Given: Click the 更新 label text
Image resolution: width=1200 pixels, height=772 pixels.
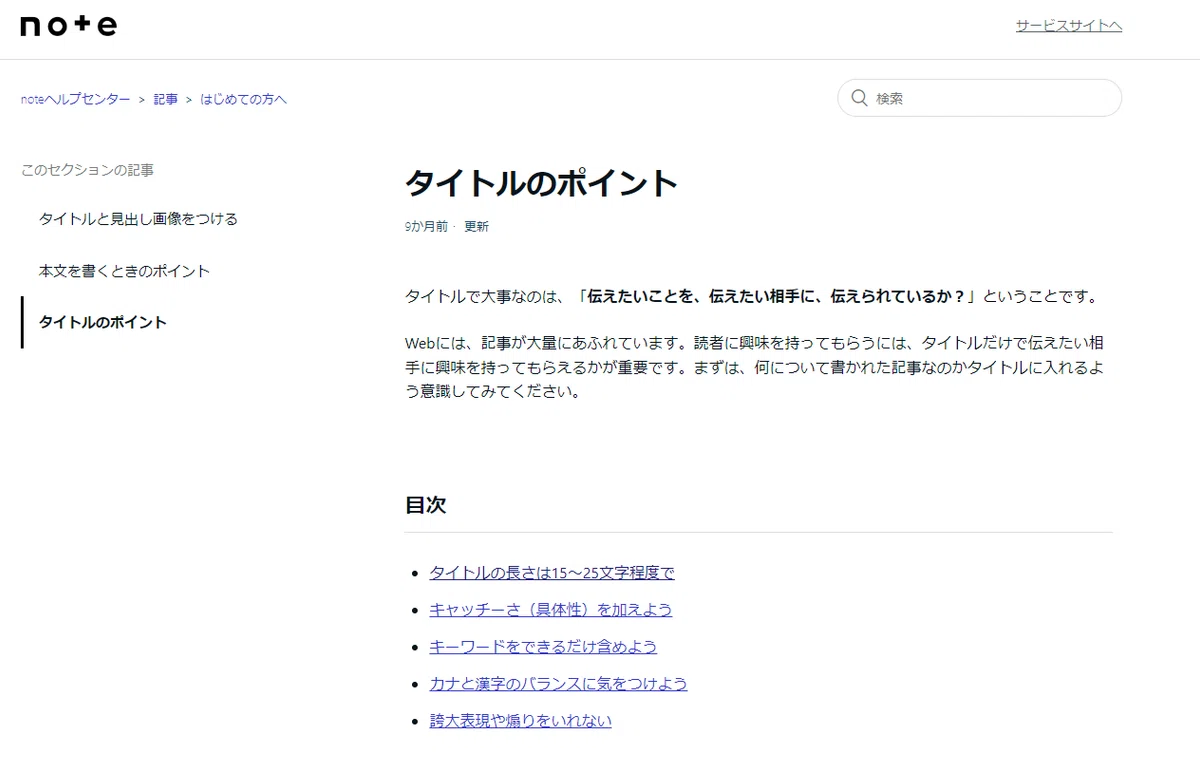Looking at the screenshot, I should tap(476, 227).
